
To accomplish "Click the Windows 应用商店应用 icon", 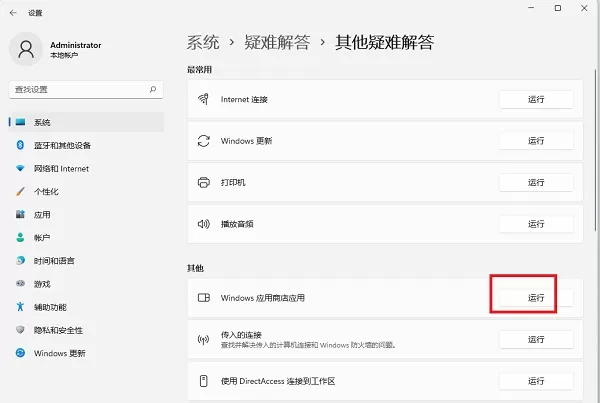I will 203,297.
